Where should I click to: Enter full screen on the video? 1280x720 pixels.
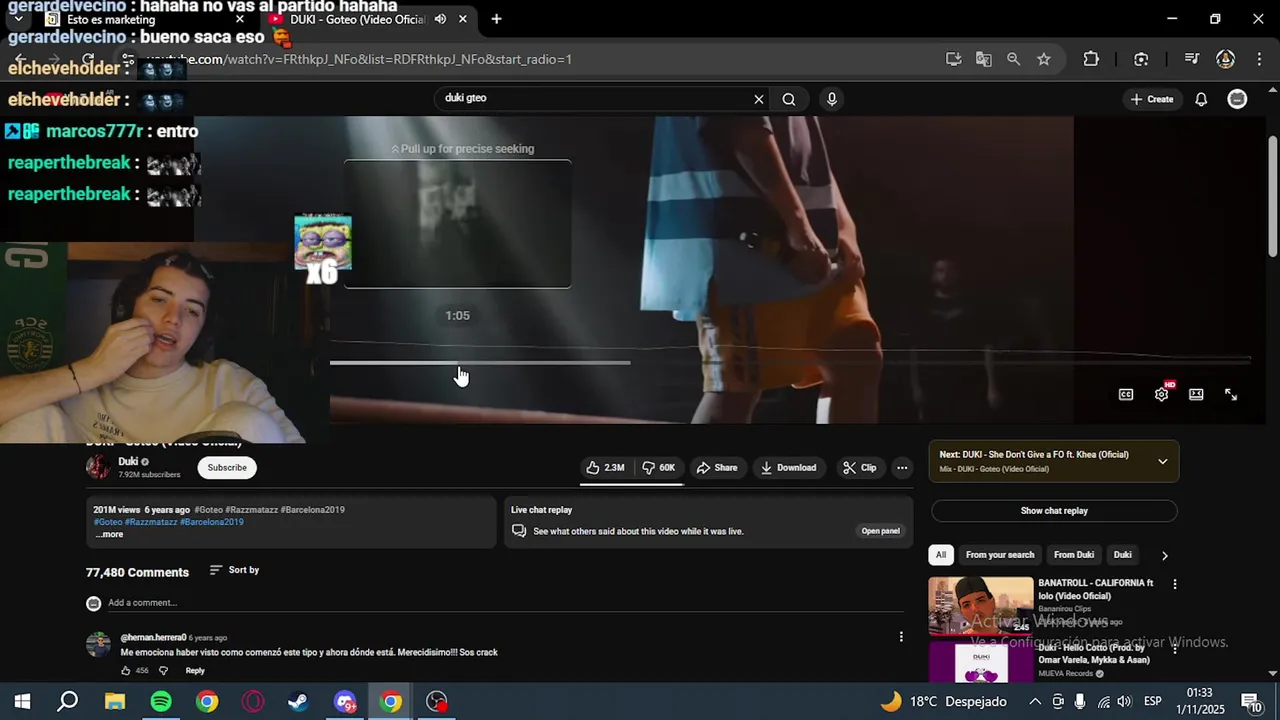[1231, 394]
